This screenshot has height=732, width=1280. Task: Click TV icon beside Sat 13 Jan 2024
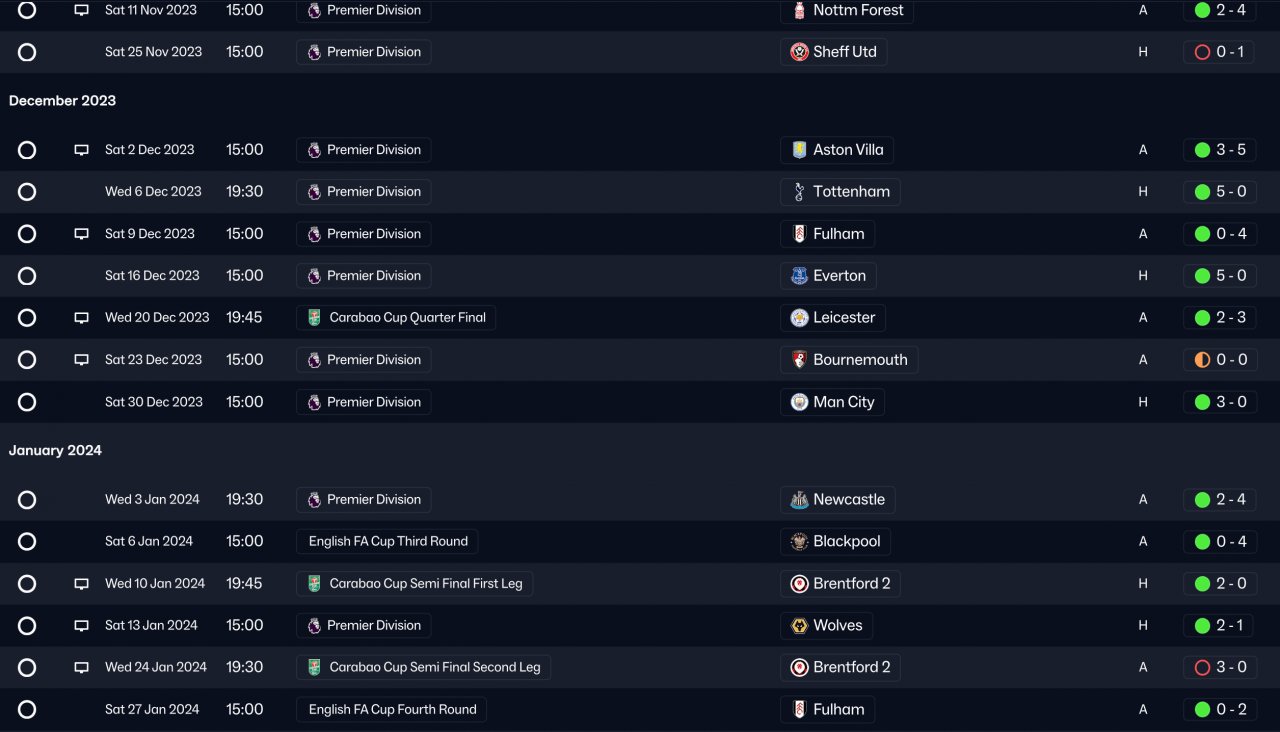coord(82,626)
